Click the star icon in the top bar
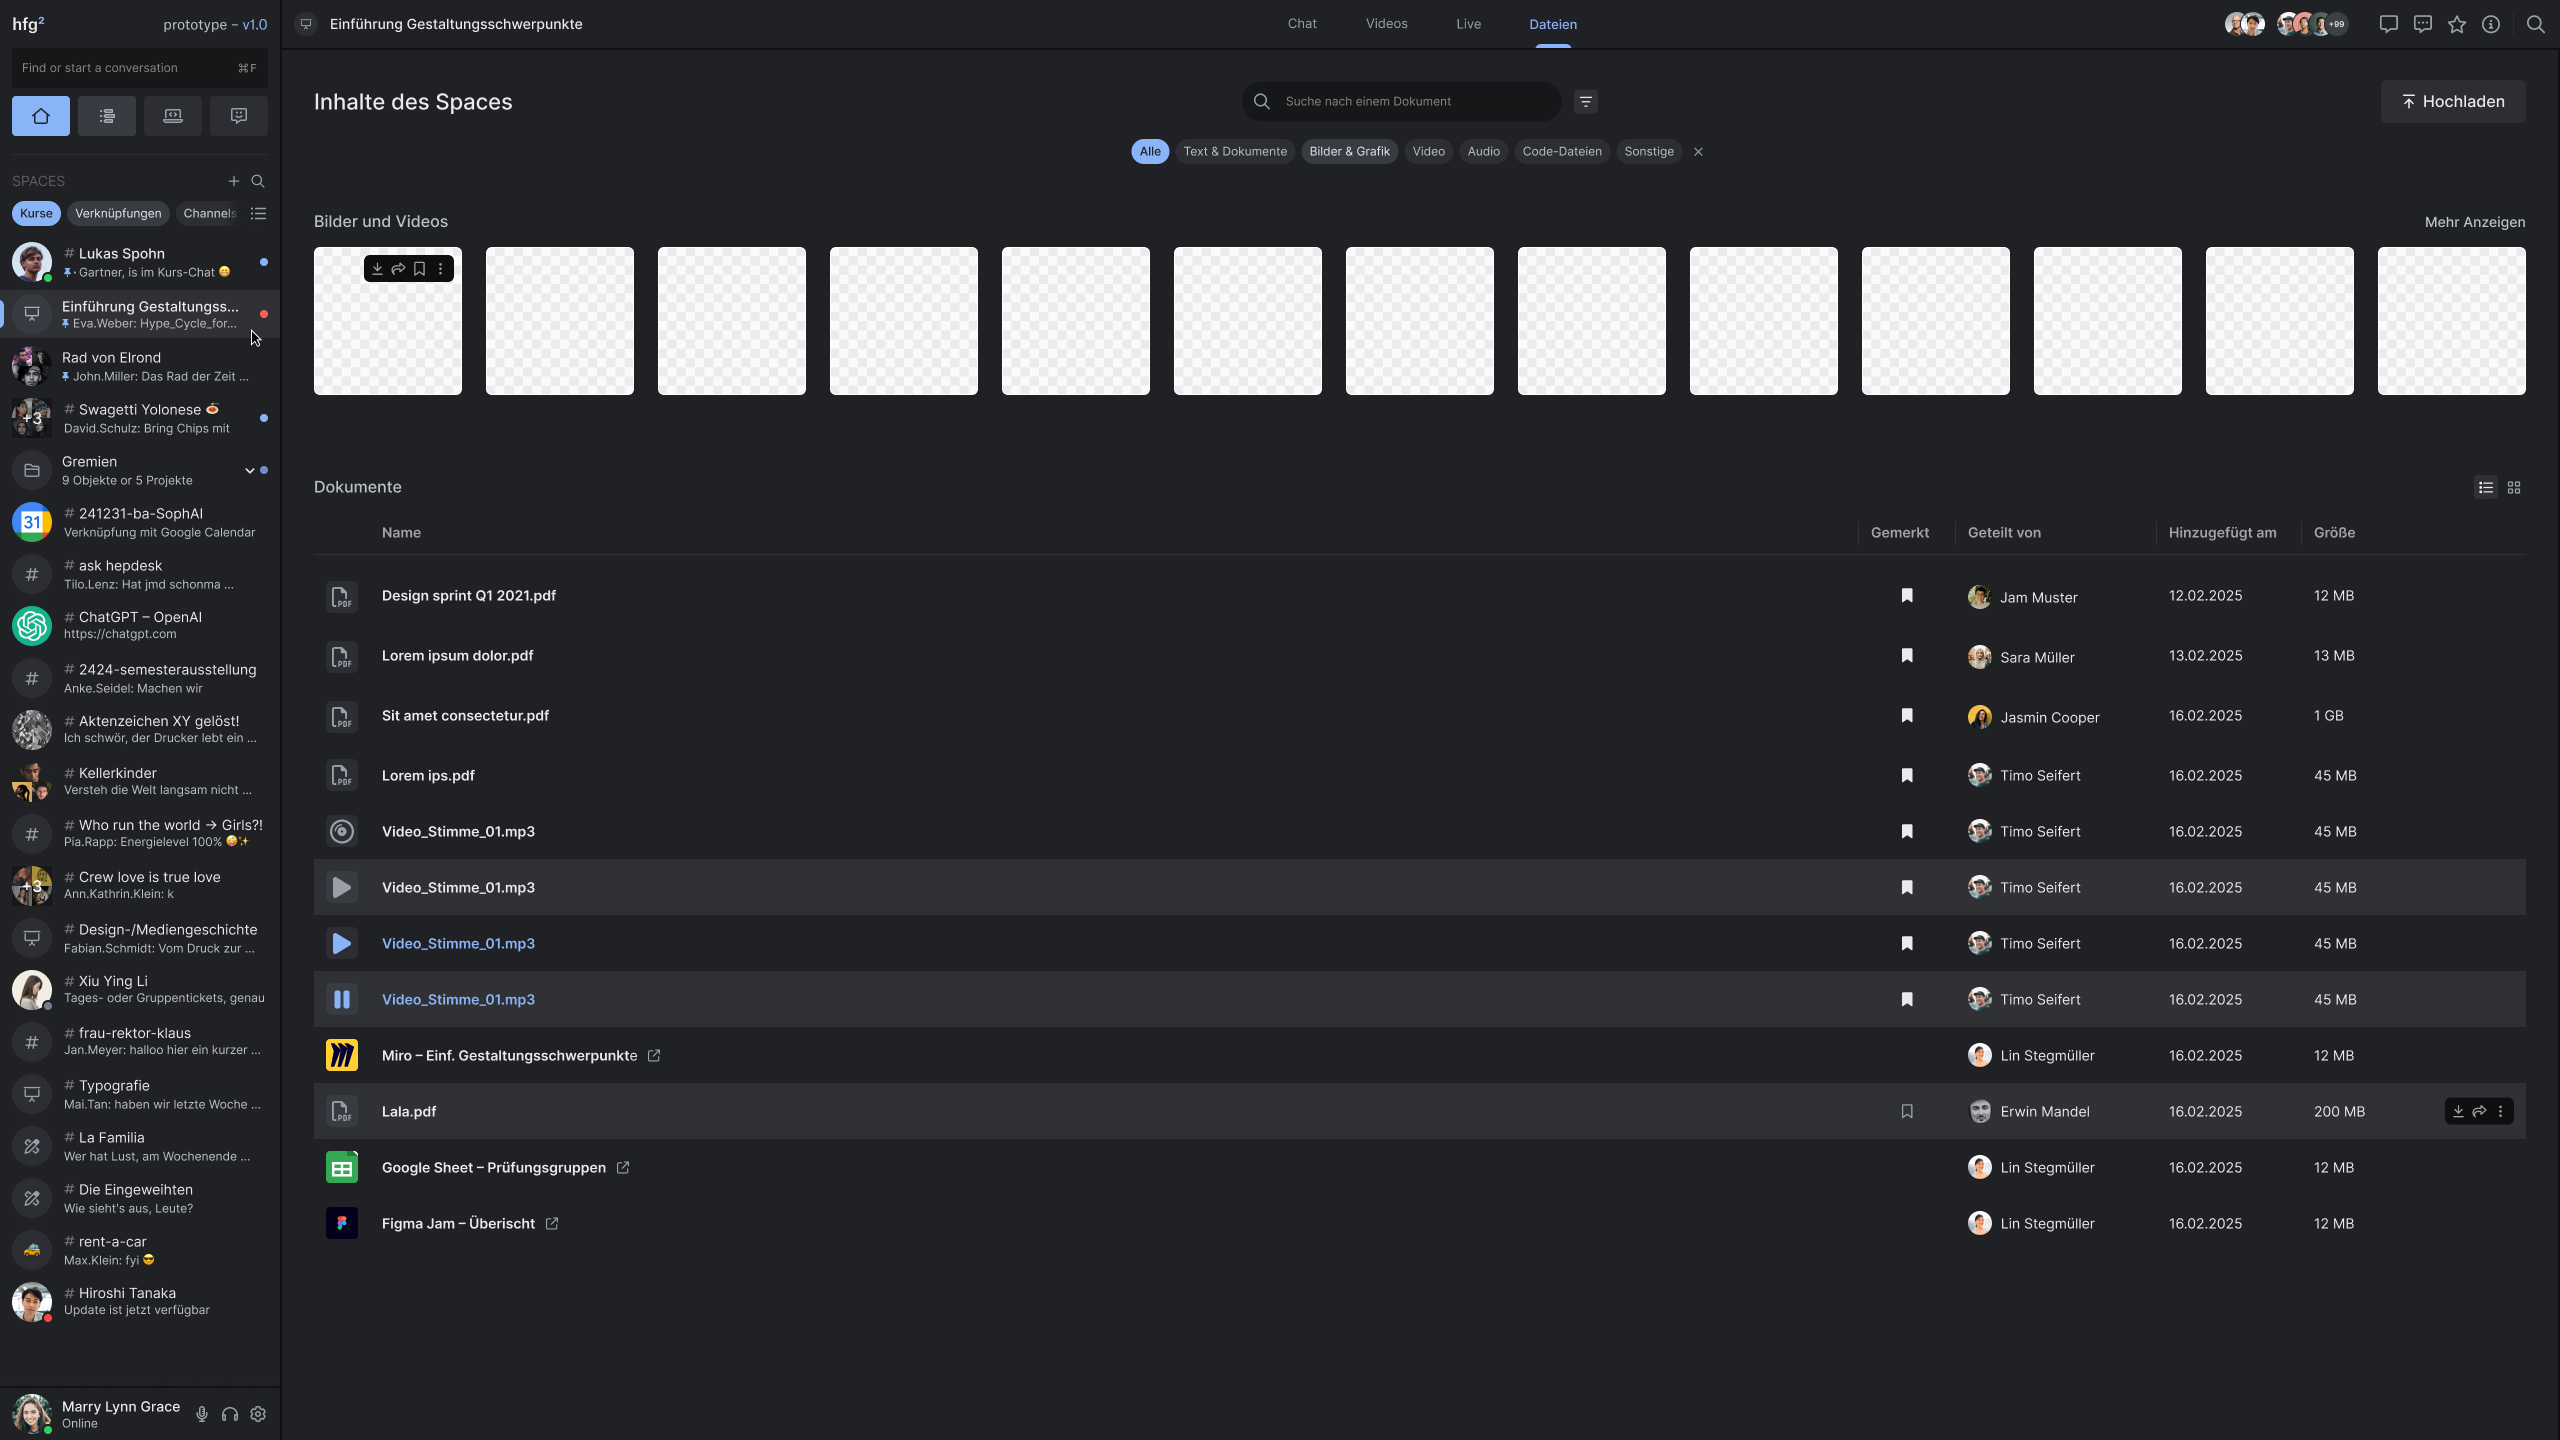2560x1440 pixels. click(2457, 24)
